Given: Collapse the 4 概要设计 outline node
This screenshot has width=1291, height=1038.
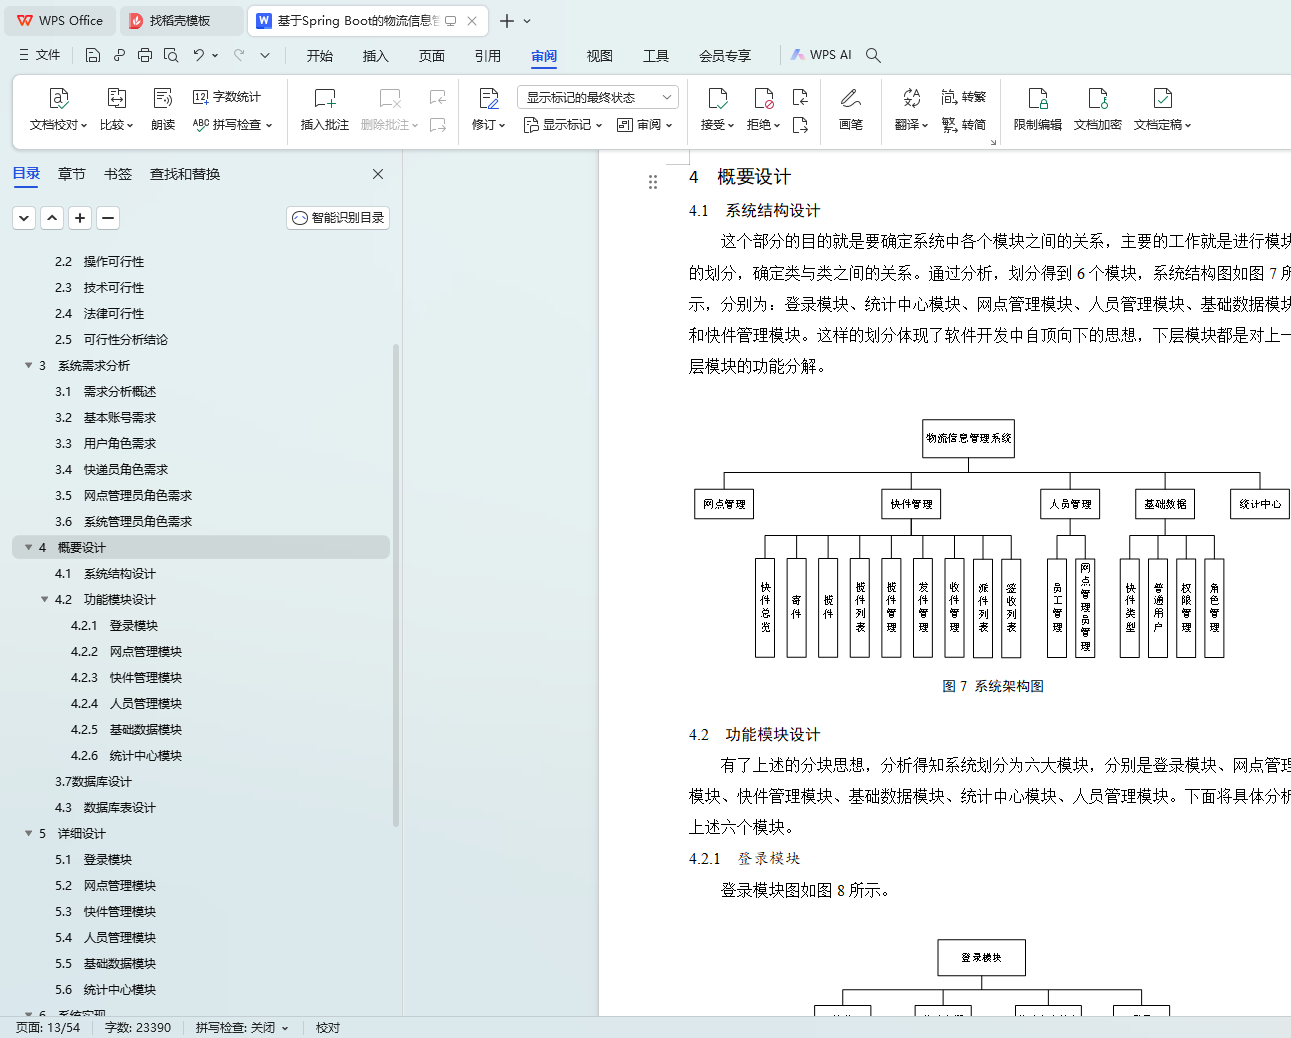Looking at the screenshot, I should [29, 547].
